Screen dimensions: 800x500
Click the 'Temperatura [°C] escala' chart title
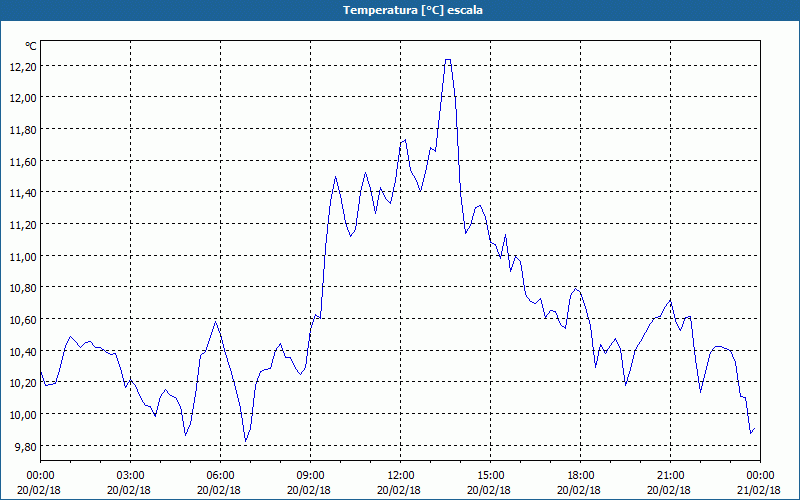click(x=412, y=10)
